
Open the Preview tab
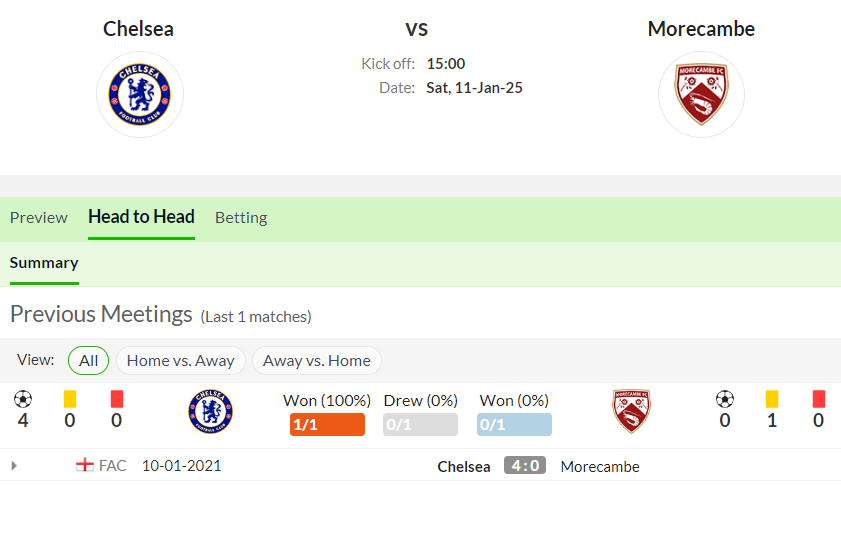(x=39, y=218)
